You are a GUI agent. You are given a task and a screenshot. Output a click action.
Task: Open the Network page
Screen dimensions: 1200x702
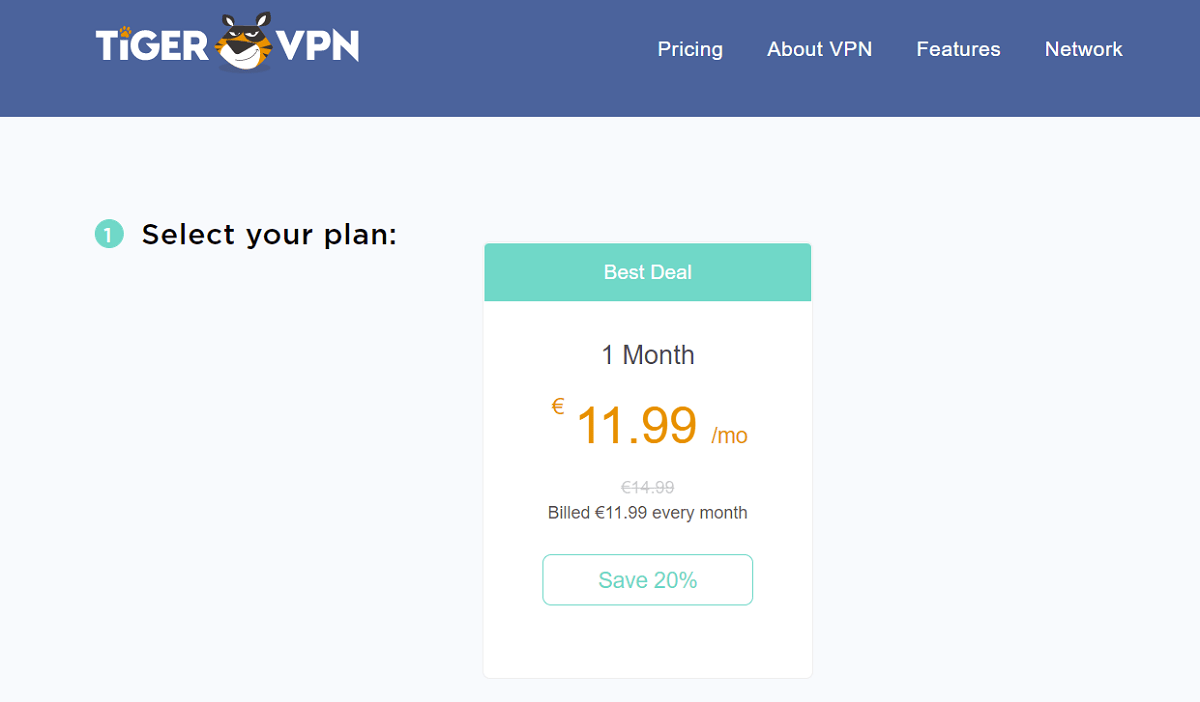[x=1084, y=49]
